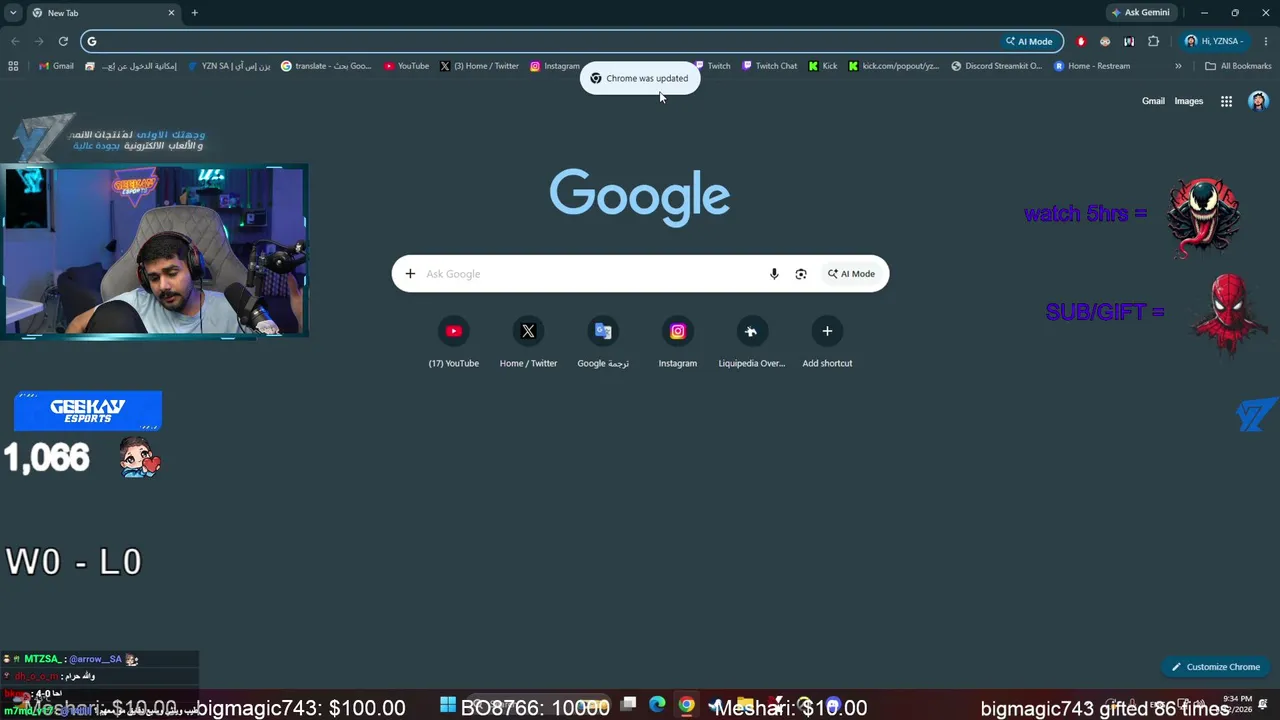Close the New Tab tab

171,13
